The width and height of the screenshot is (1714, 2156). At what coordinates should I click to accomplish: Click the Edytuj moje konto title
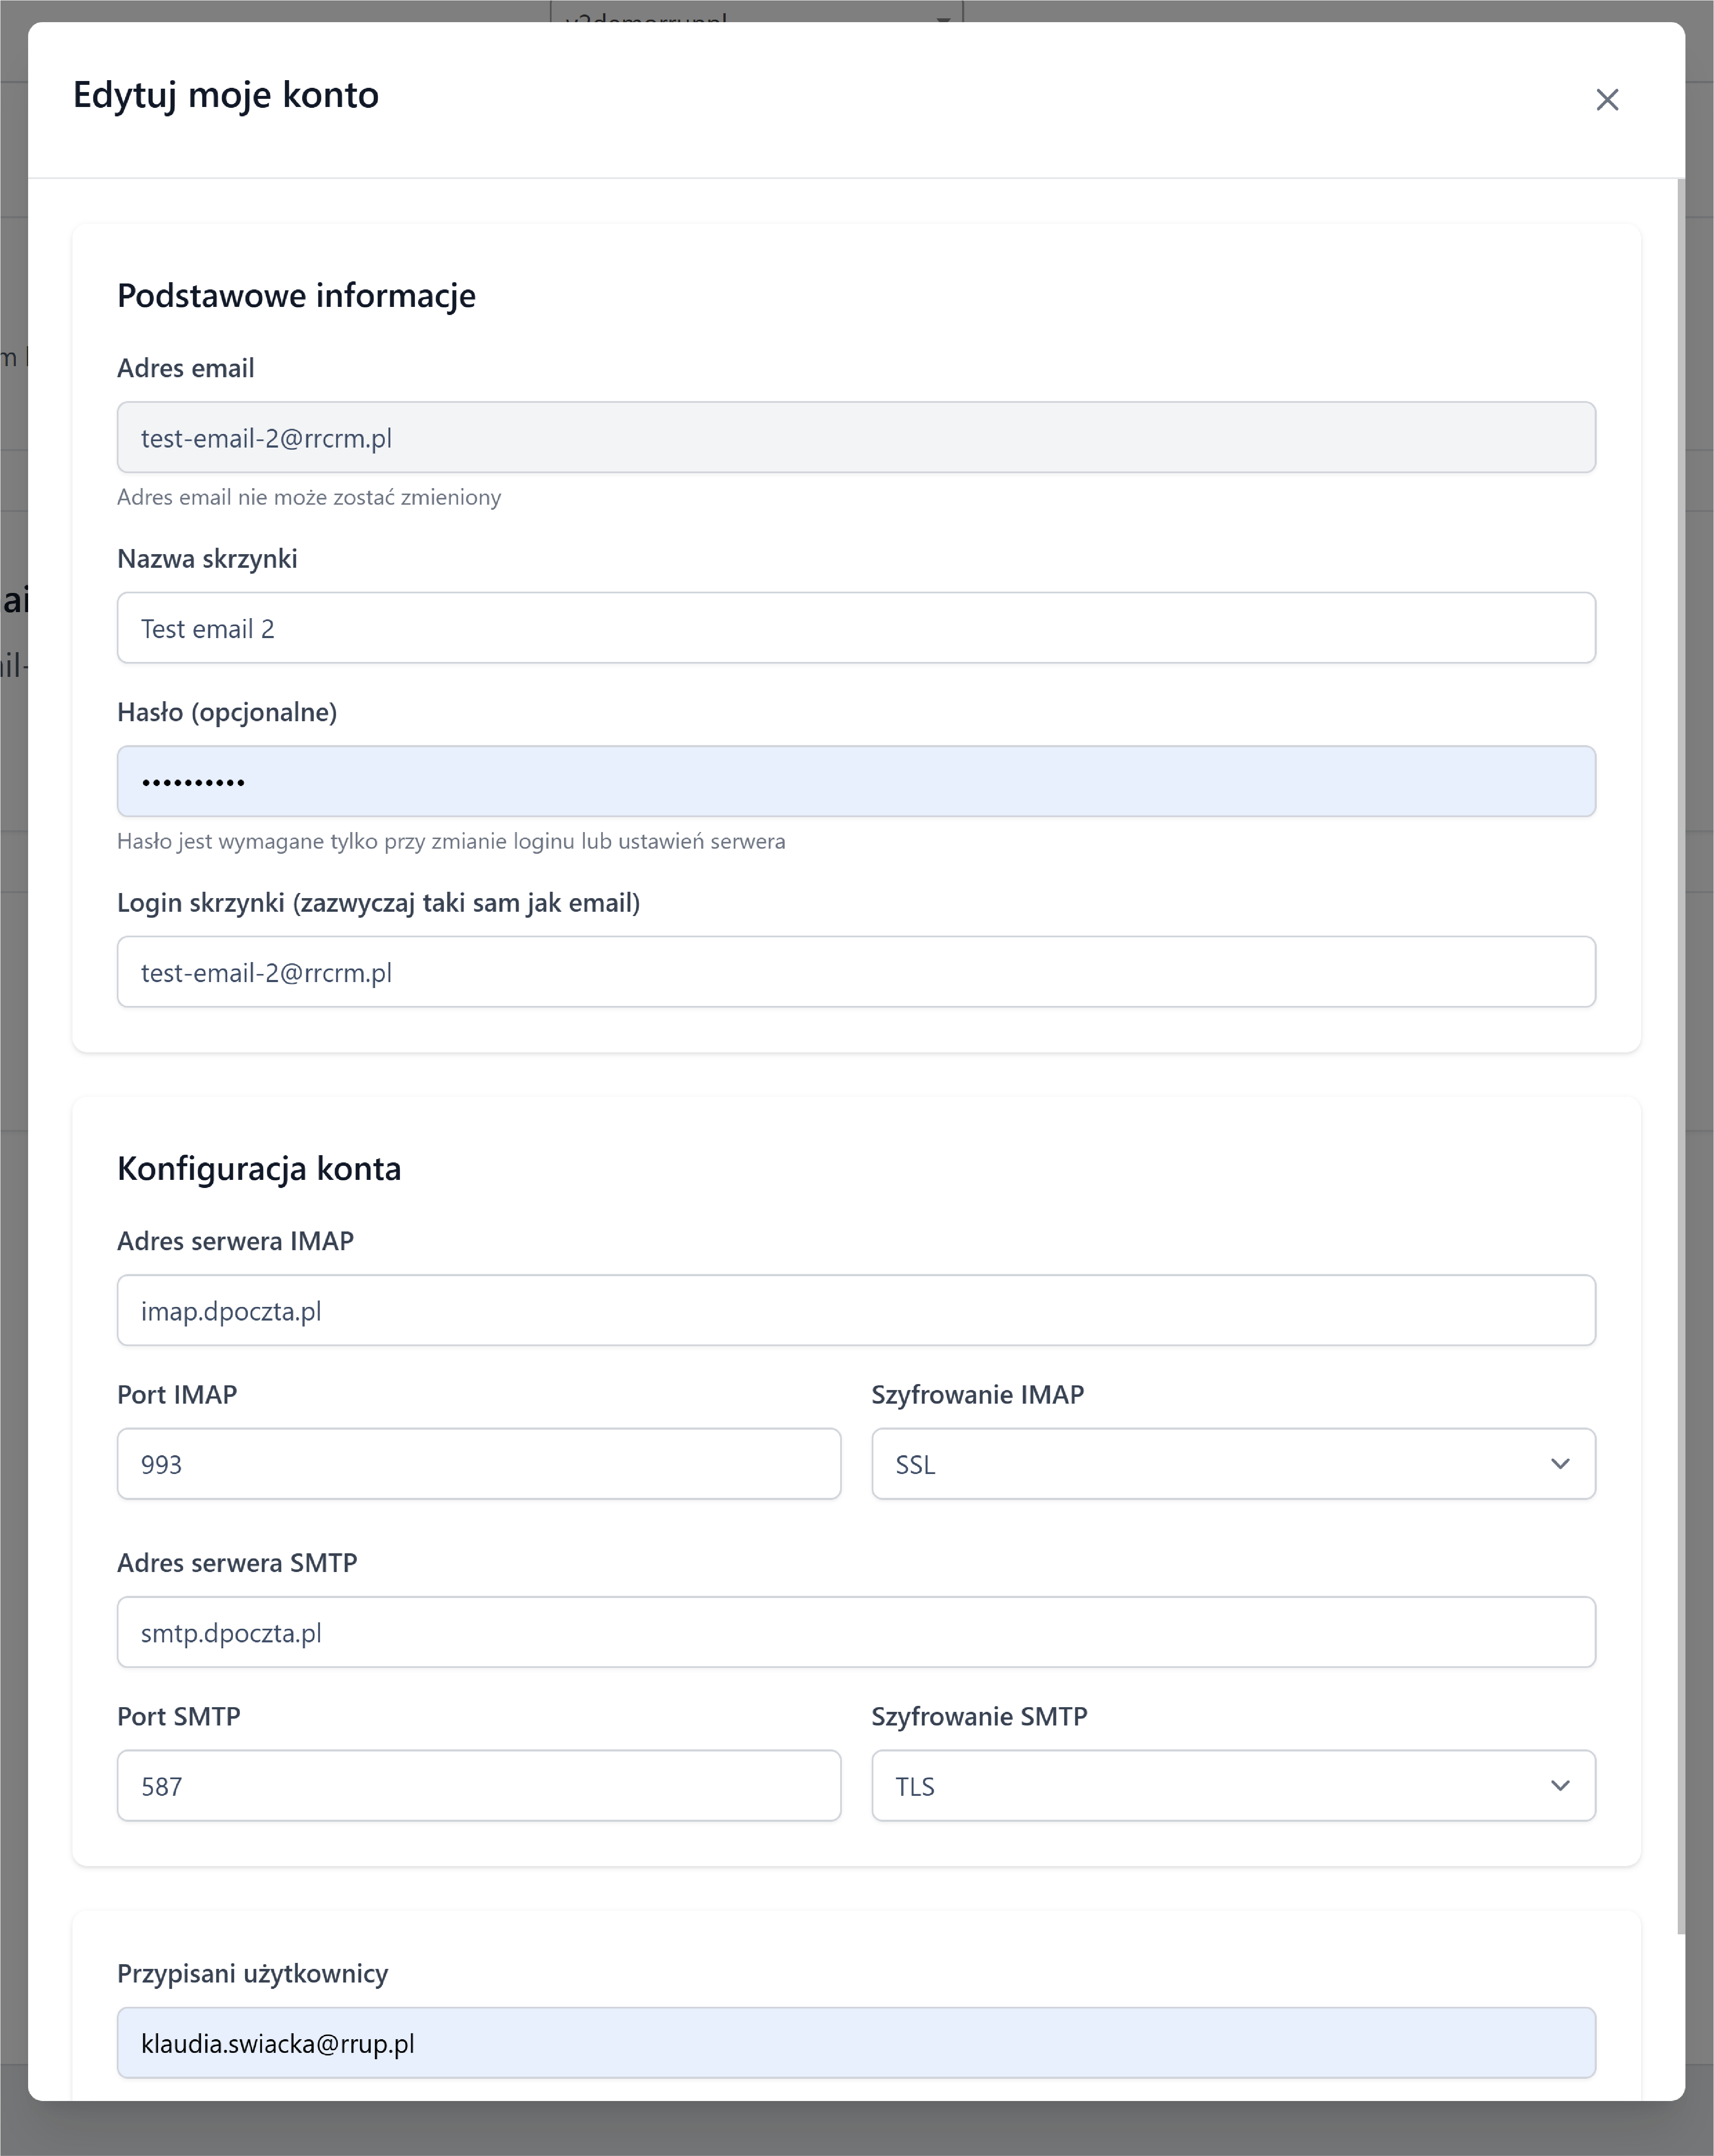(226, 95)
